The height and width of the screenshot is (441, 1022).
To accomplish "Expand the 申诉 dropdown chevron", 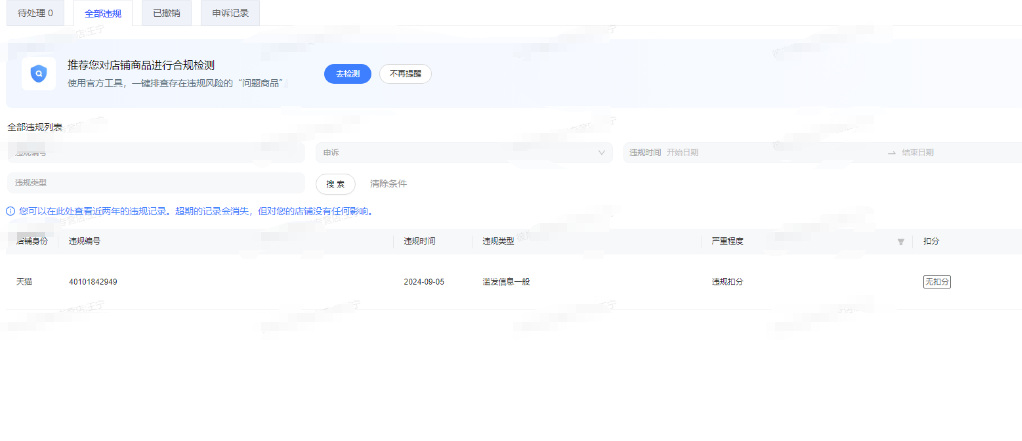I will pyautogui.click(x=602, y=153).
